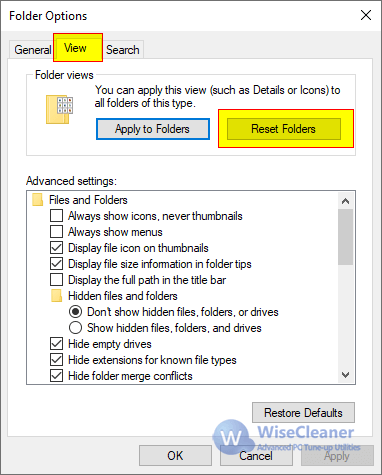Click the advanced settings scrollbar down arrow
Viewport: 382px width, 475px height.
346,375
